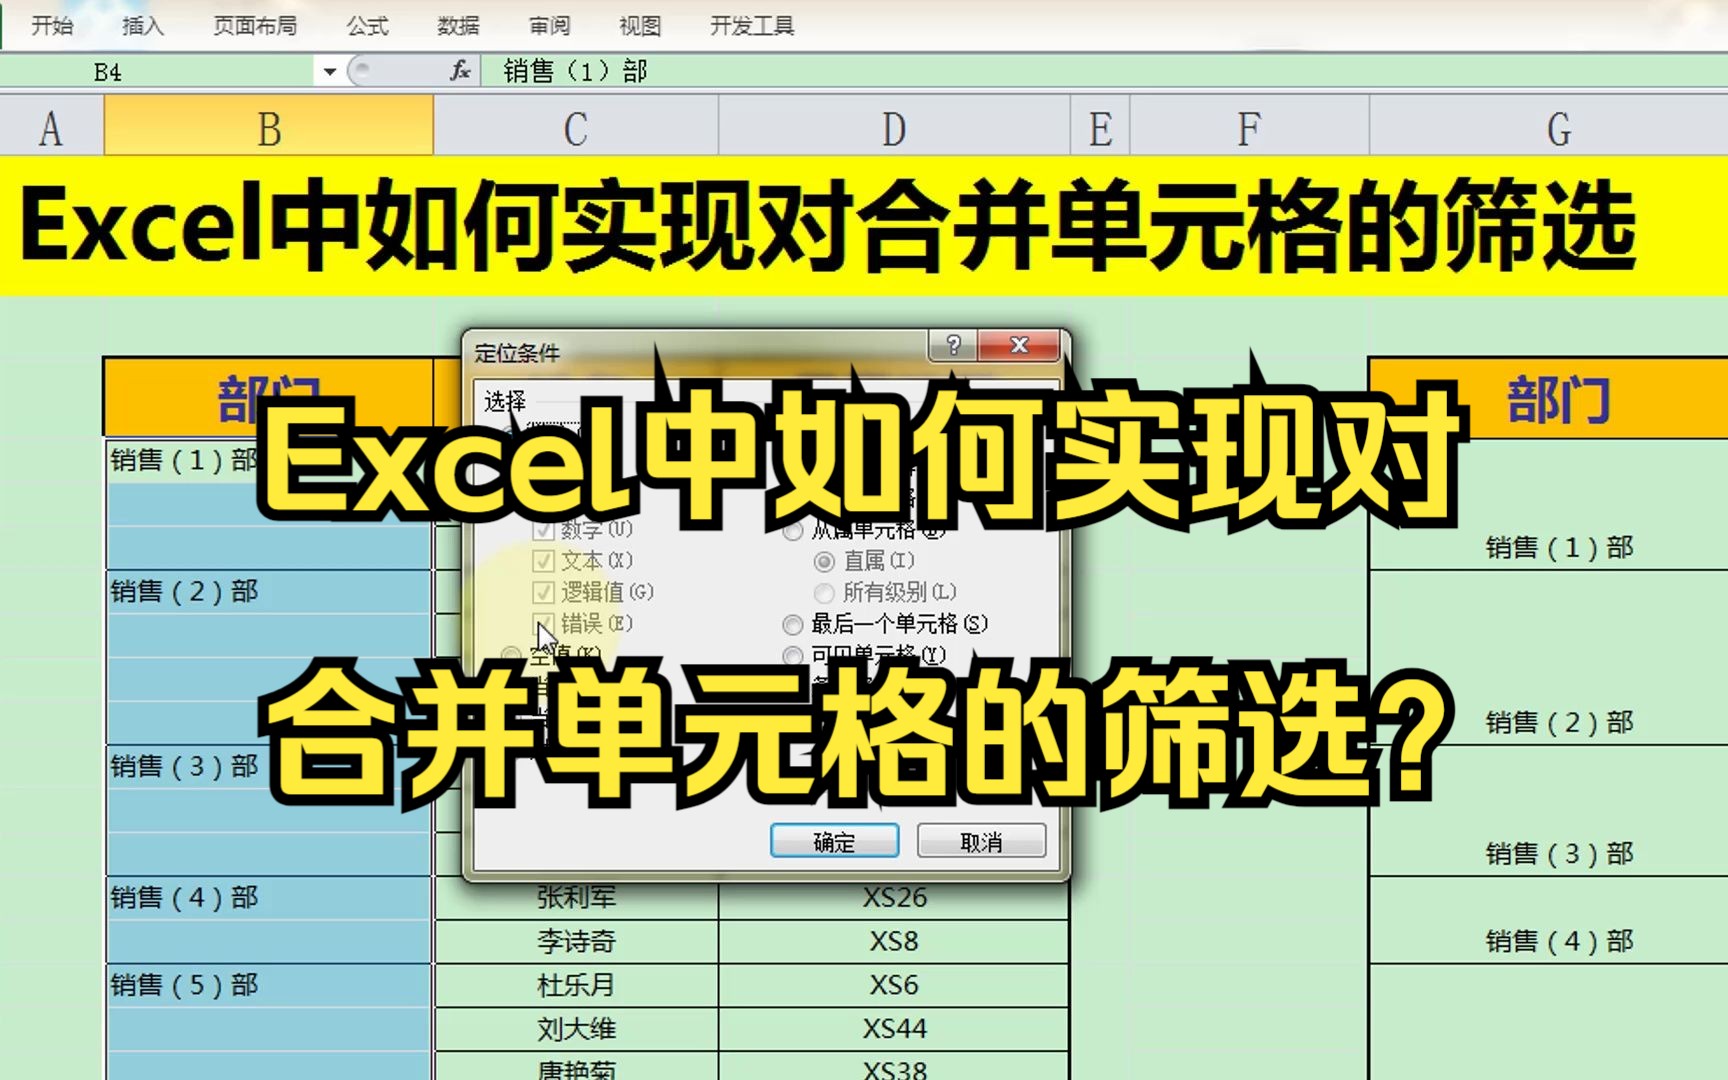Uncheck the 文本(X) checkbox
This screenshot has height=1080, width=1728.
click(x=542, y=561)
